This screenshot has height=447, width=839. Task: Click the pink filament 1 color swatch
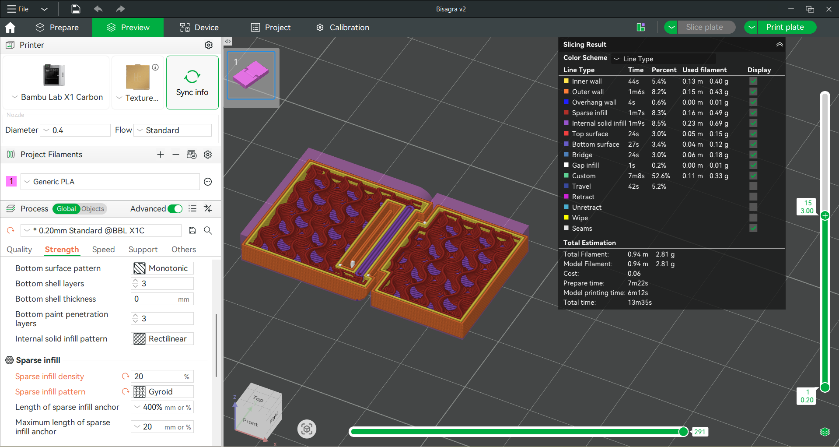(11, 181)
